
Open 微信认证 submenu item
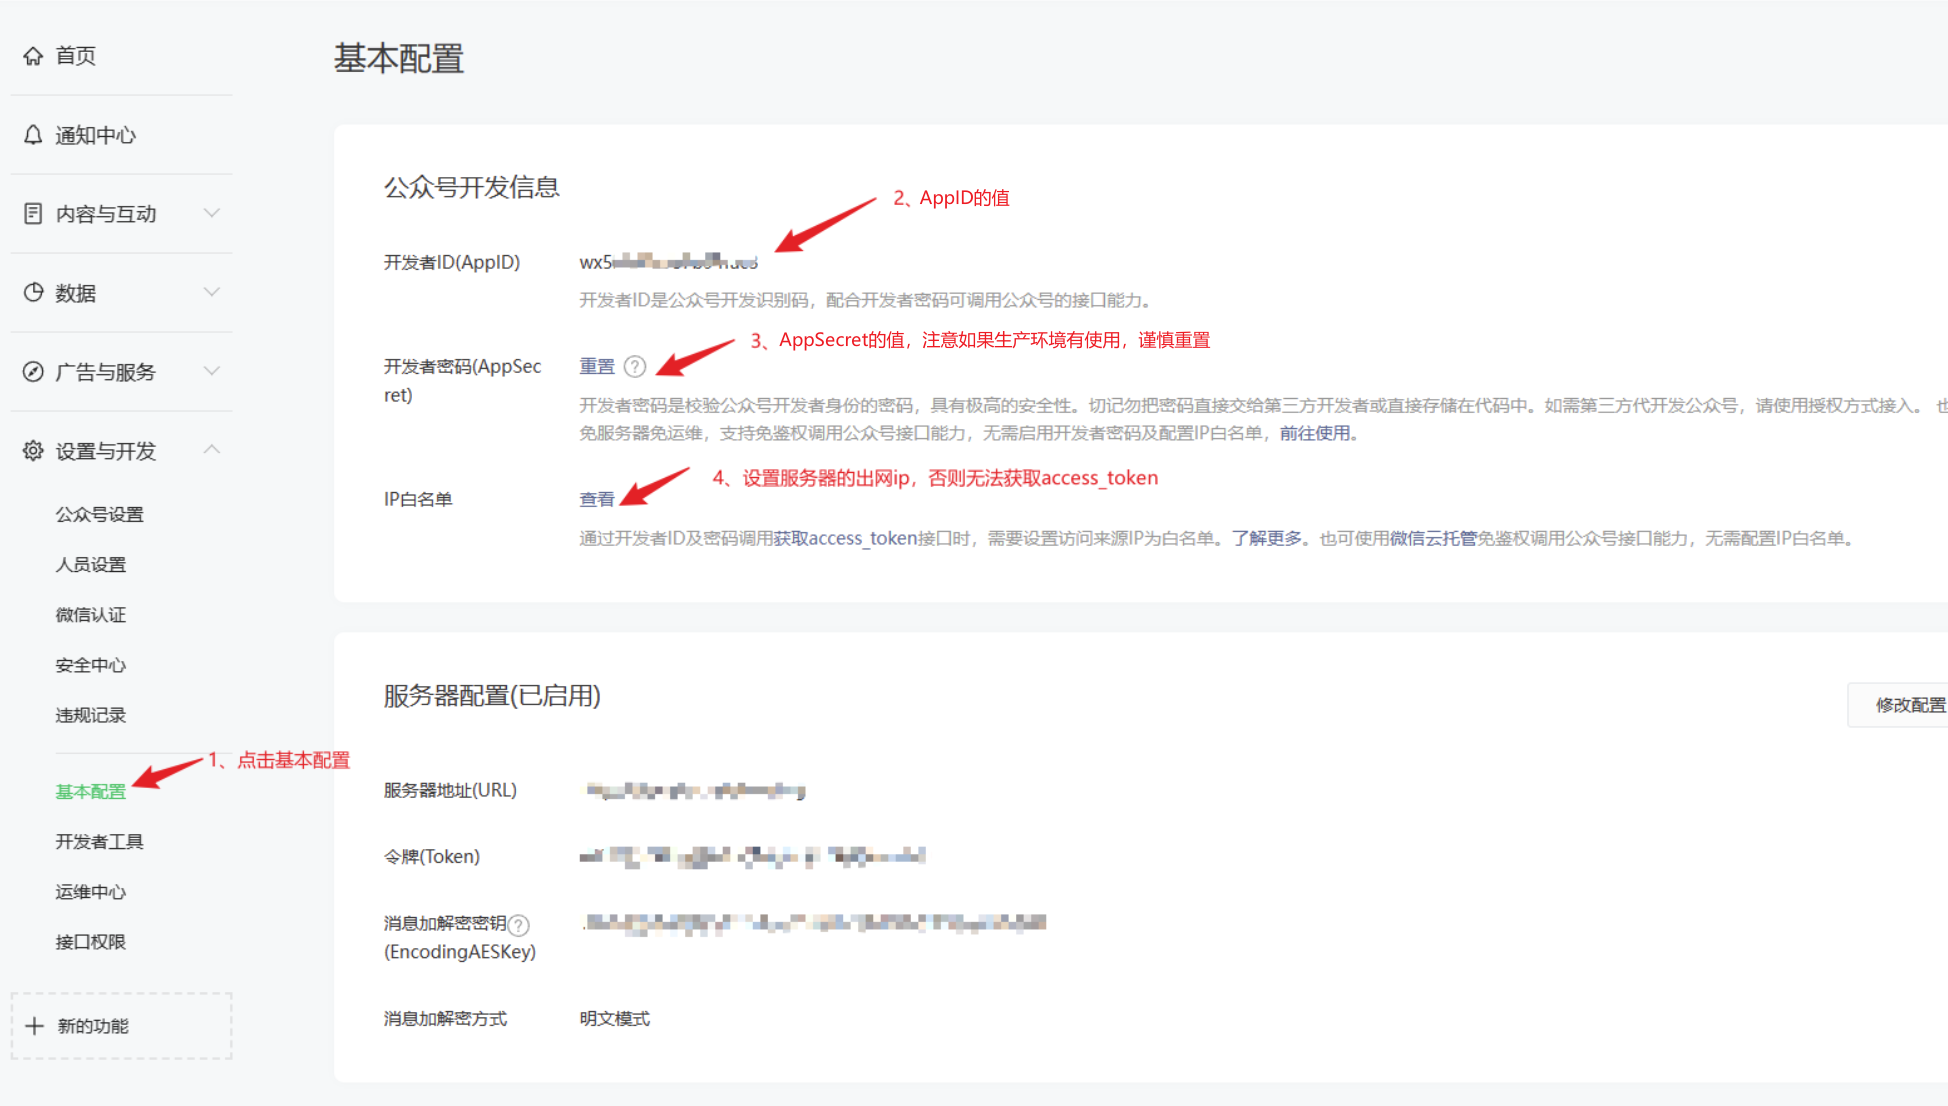(x=90, y=615)
